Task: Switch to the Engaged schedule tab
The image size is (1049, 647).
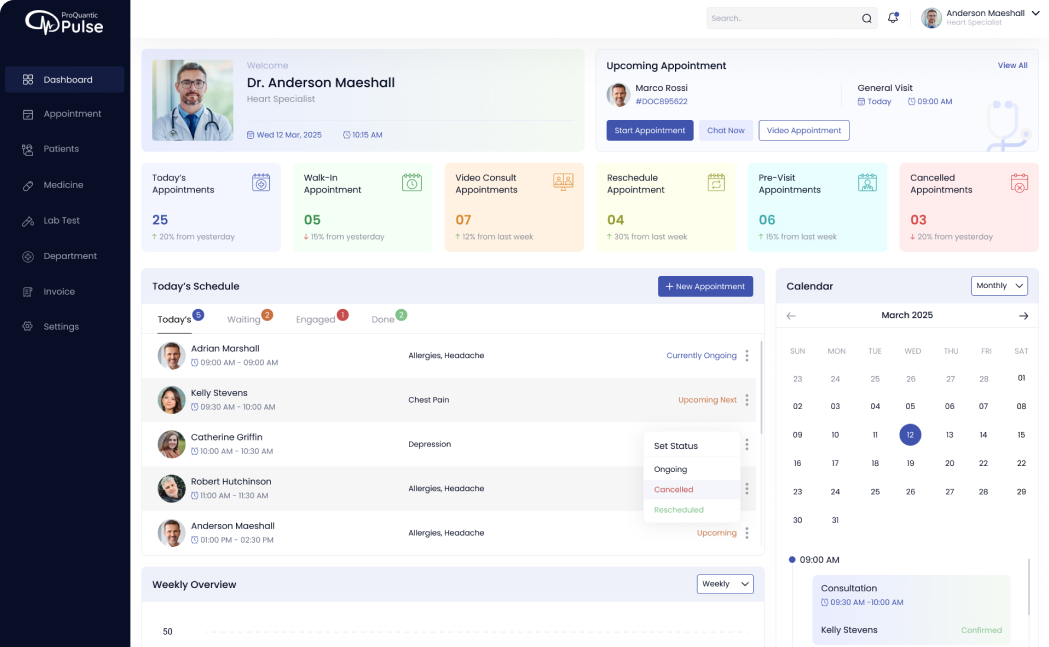Action: tap(316, 320)
